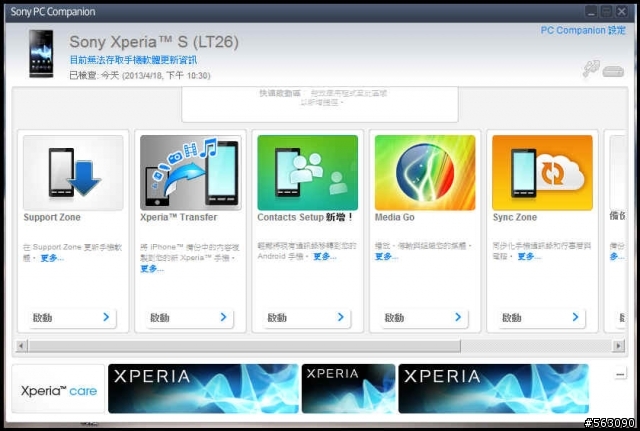Image resolution: width=640 pixels, height=431 pixels.
Task: Click the quick launch drop area box
Action: pos(320,104)
